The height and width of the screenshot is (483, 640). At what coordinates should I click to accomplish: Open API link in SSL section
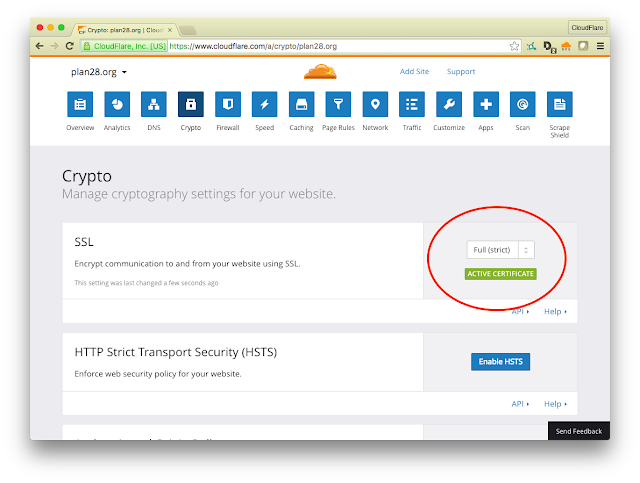tap(520, 312)
